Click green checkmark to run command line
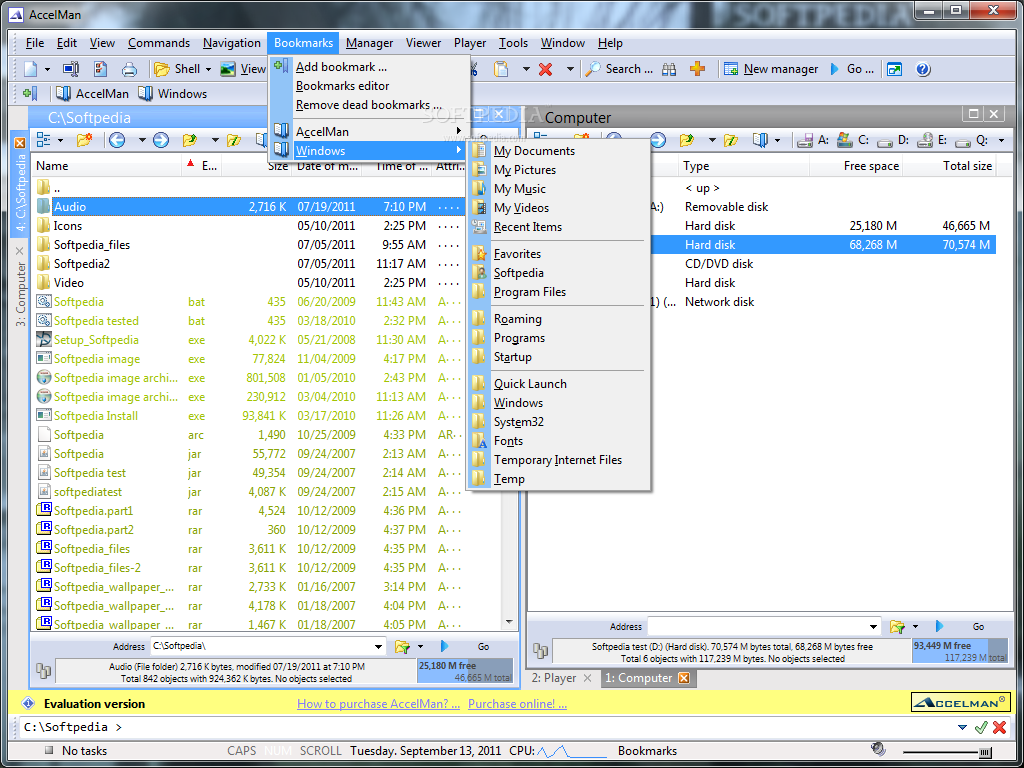 pyautogui.click(x=980, y=727)
